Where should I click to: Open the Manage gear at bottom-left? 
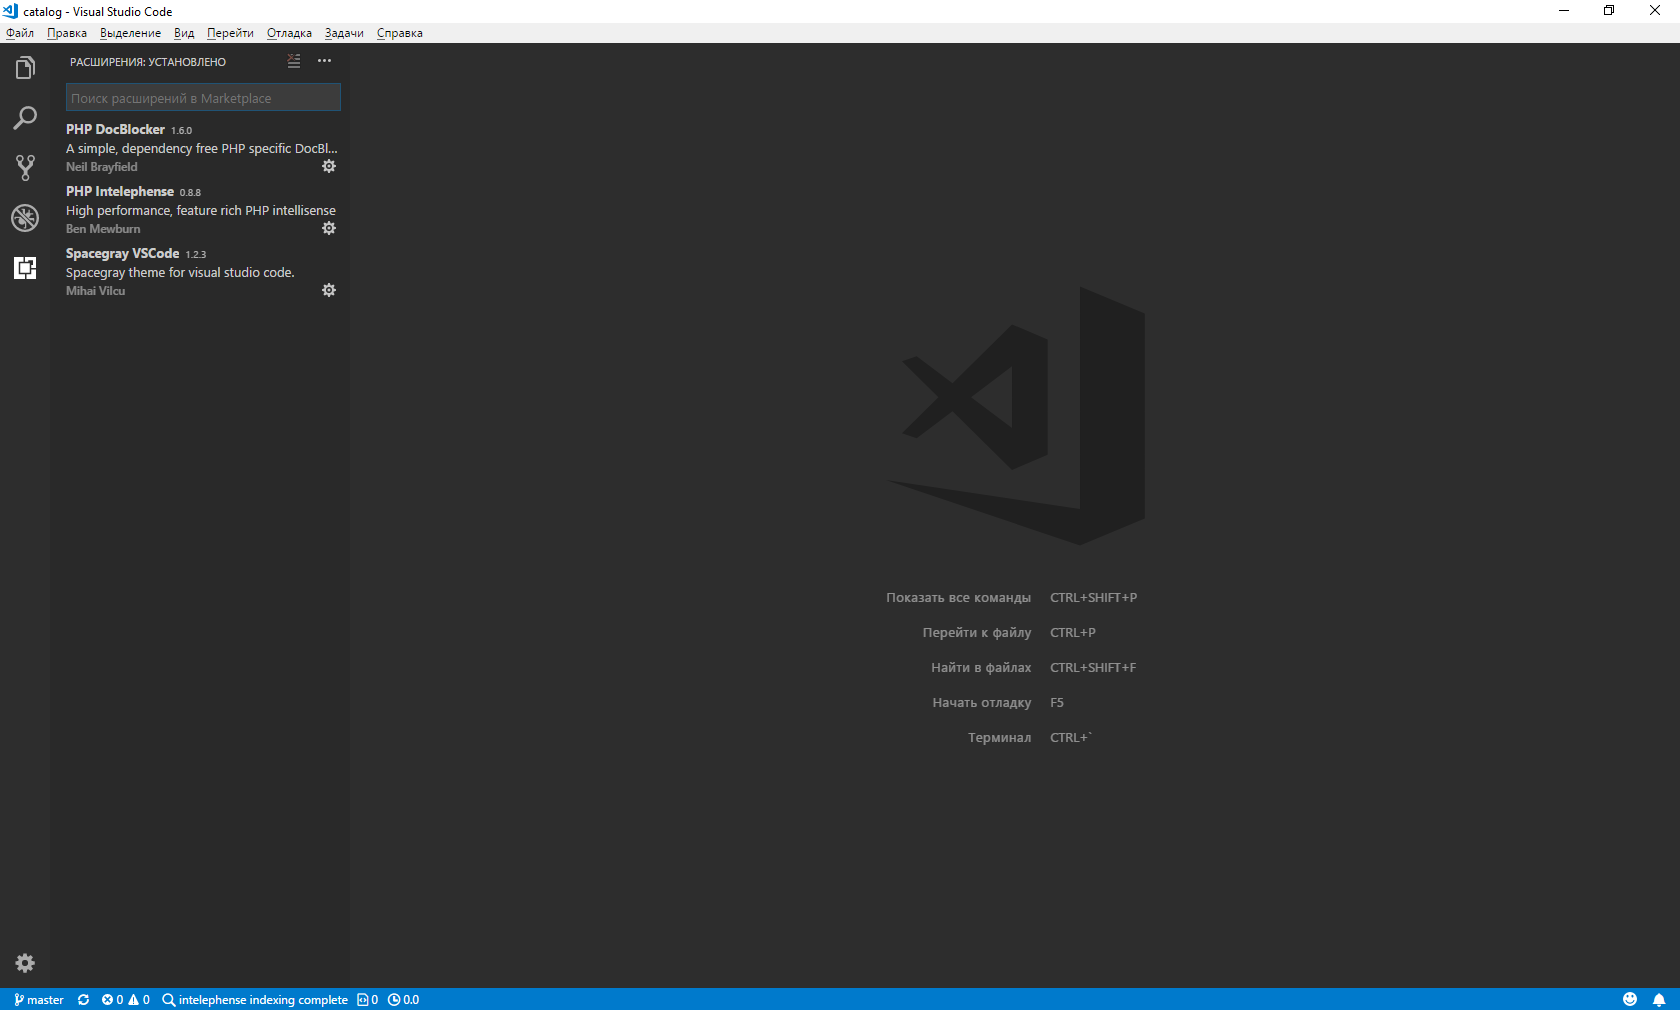[x=25, y=963]
